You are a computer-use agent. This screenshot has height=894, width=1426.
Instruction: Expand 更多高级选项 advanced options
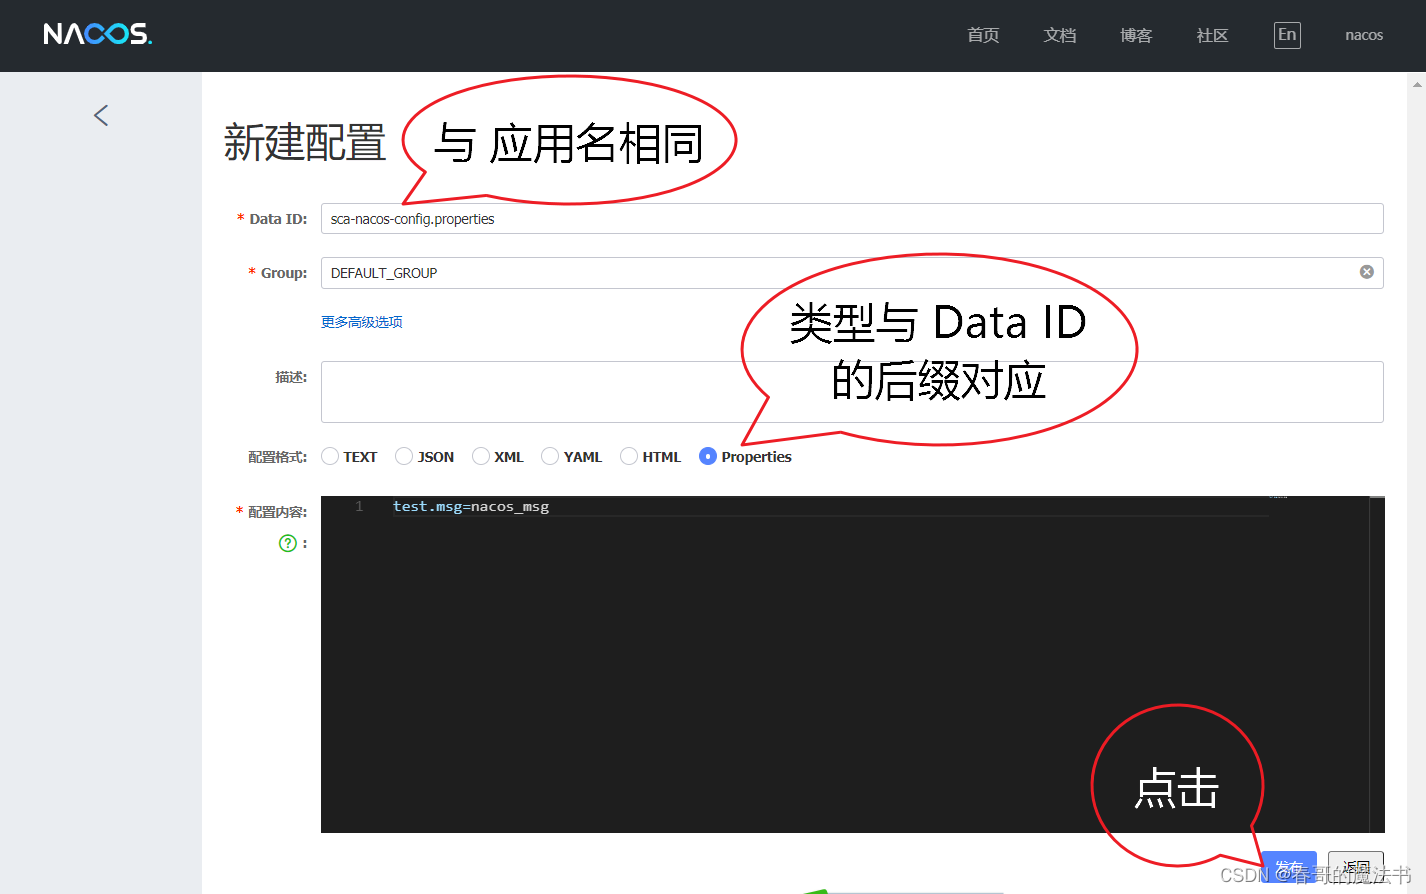[361, 321]
